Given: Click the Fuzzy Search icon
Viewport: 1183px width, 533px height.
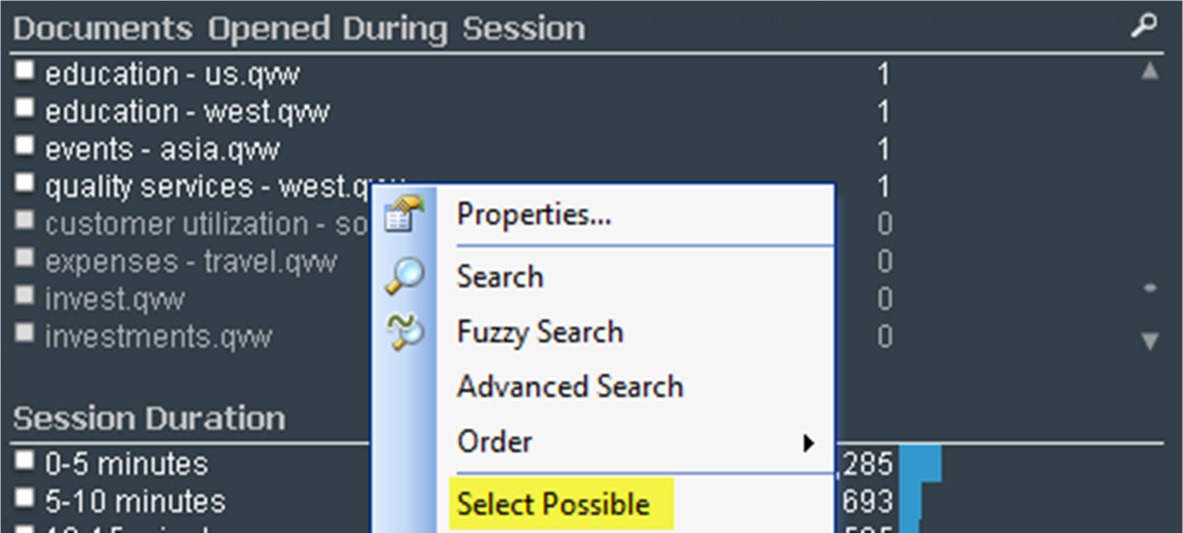Looking at the screenshot, I should pyautogui.click(x=405, y=333).
